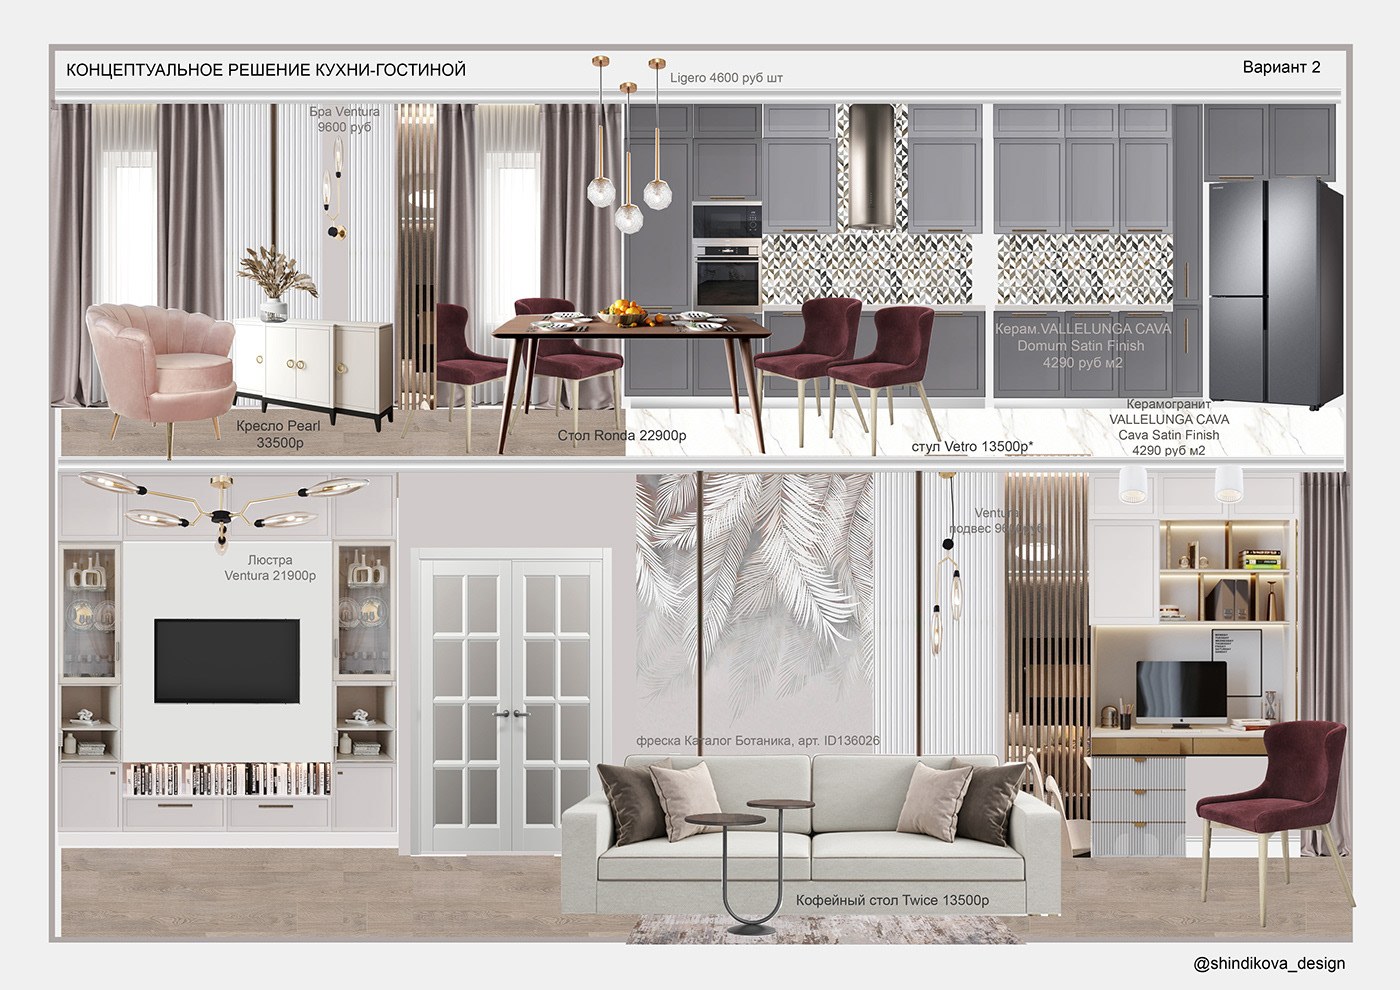The image size is (1400, 990).
Task: Click the 'стул Vetro 13500р*' price label
Action: click(972, 446)
